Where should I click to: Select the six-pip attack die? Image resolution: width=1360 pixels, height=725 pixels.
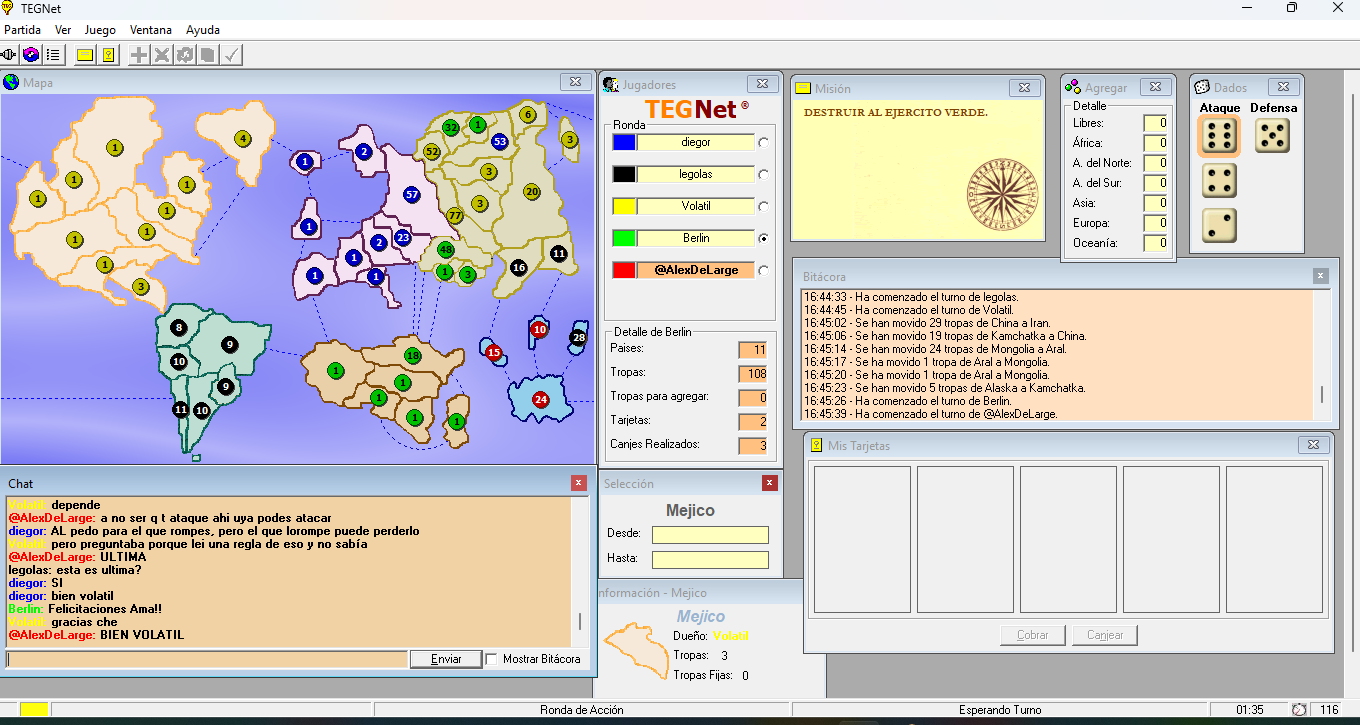pos(1219,136)
